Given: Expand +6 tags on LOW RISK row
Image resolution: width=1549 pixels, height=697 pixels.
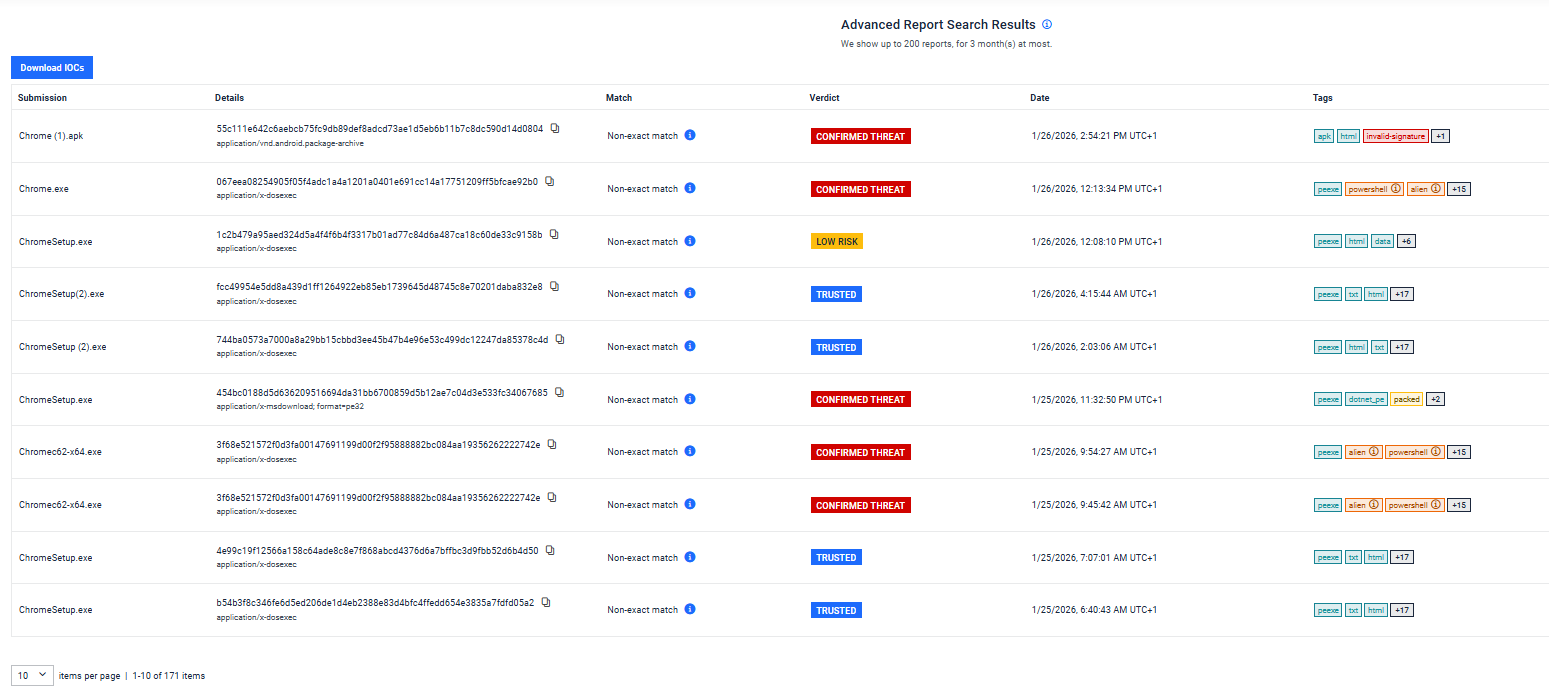Looking at the screenshot, I should pos(1407,241).
